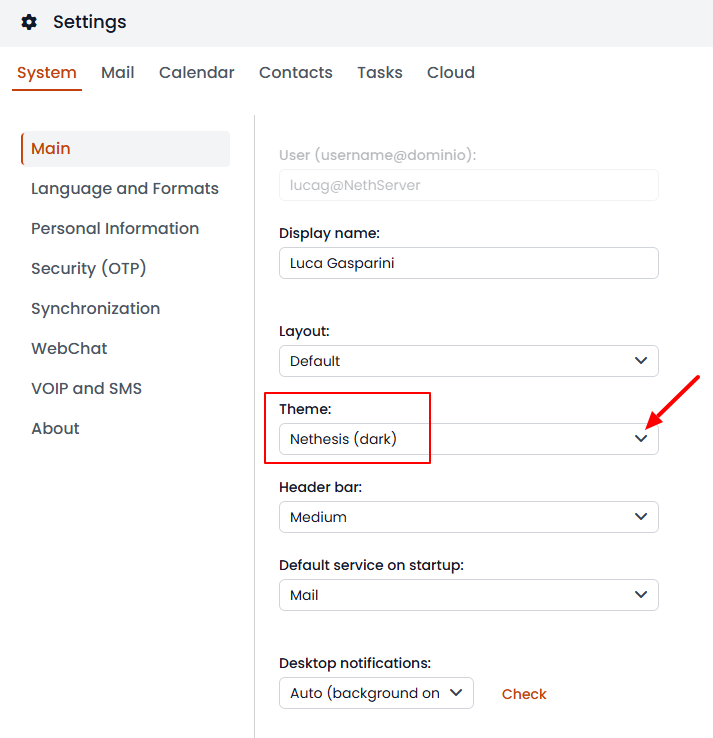Expand the Layout dropdown
Viewport: 713px width, 738px height.
point(641,361)
